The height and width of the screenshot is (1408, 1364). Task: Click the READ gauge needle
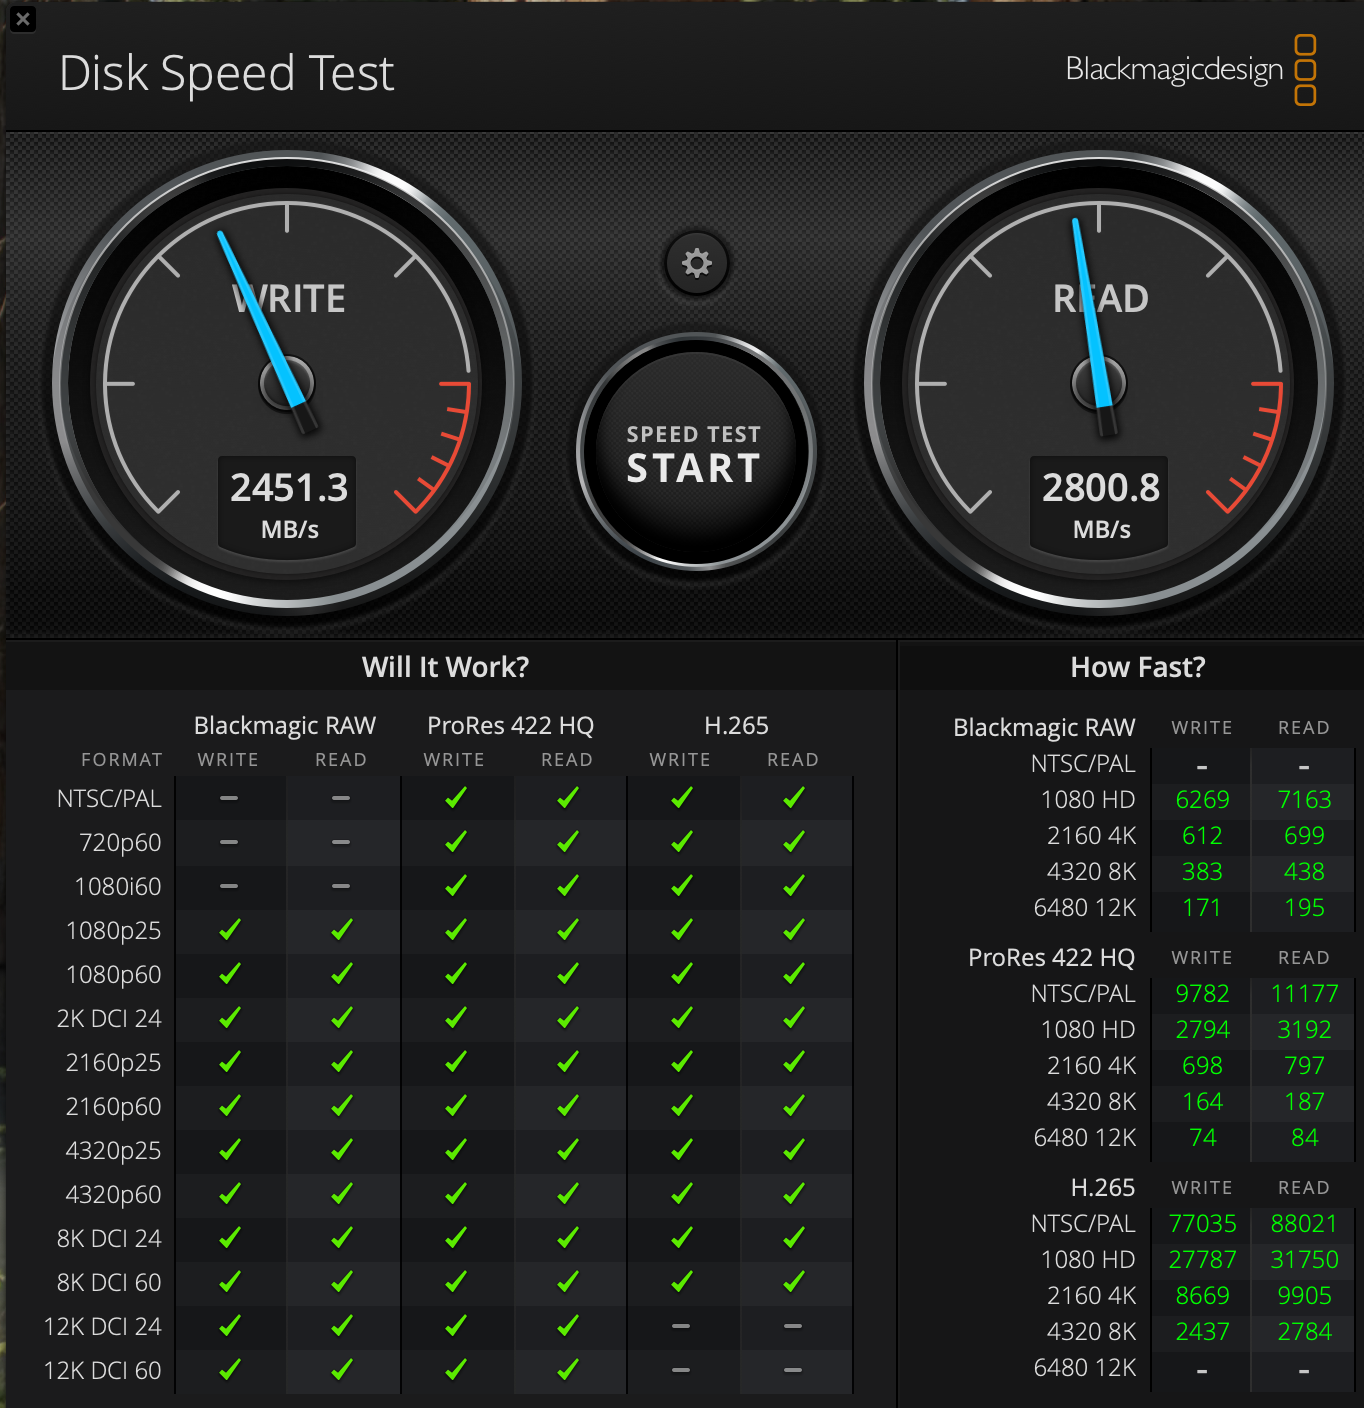1094,326
